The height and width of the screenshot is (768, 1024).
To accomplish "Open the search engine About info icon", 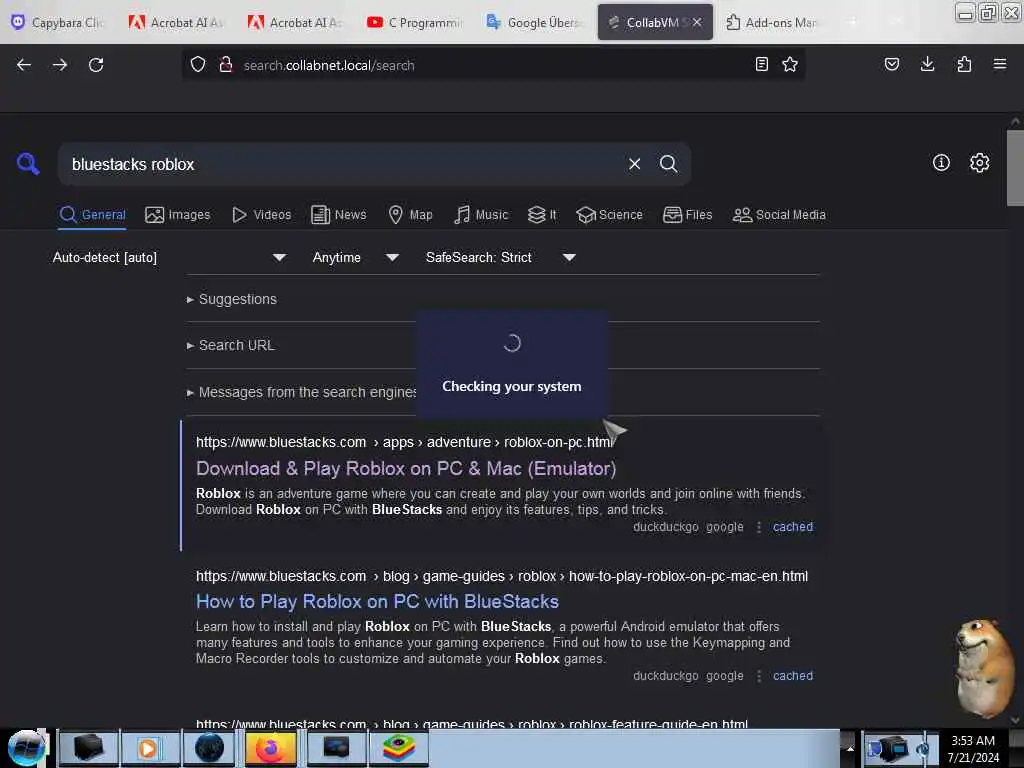I will 941,163.
